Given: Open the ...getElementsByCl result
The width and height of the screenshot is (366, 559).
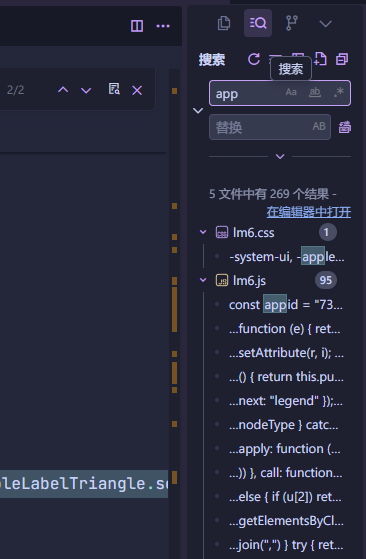Looking at the screenshot, I should [286, 521].
